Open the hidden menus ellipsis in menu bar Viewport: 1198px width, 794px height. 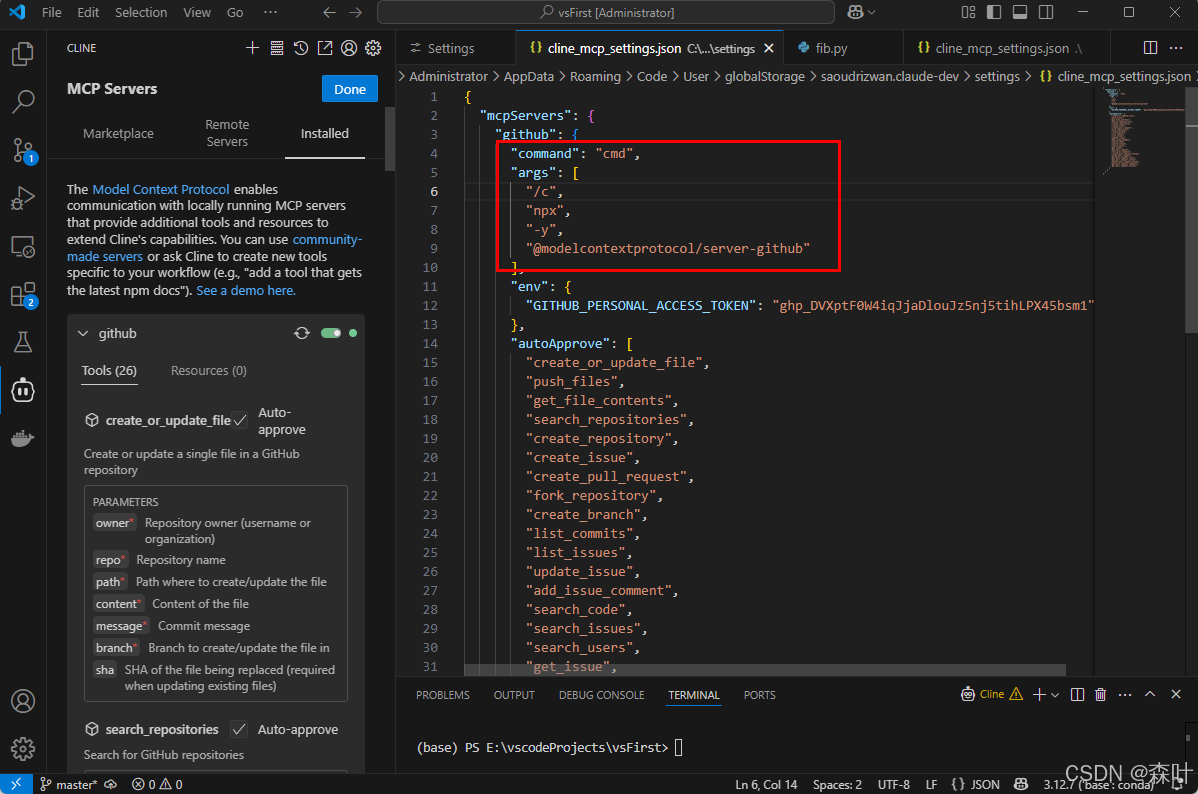pyautogui.click(x=270, y=12)
